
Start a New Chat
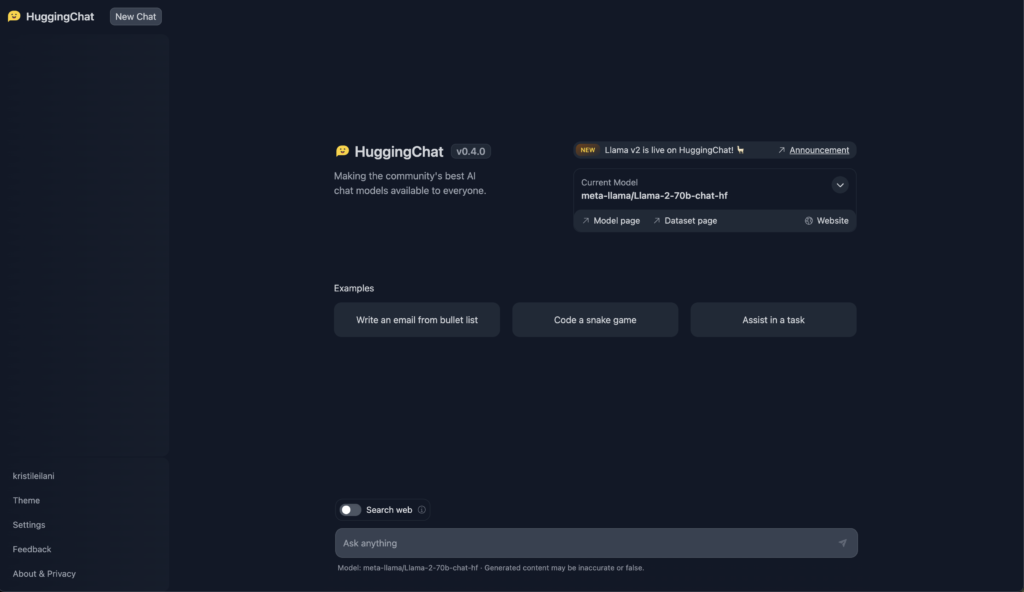136,16
